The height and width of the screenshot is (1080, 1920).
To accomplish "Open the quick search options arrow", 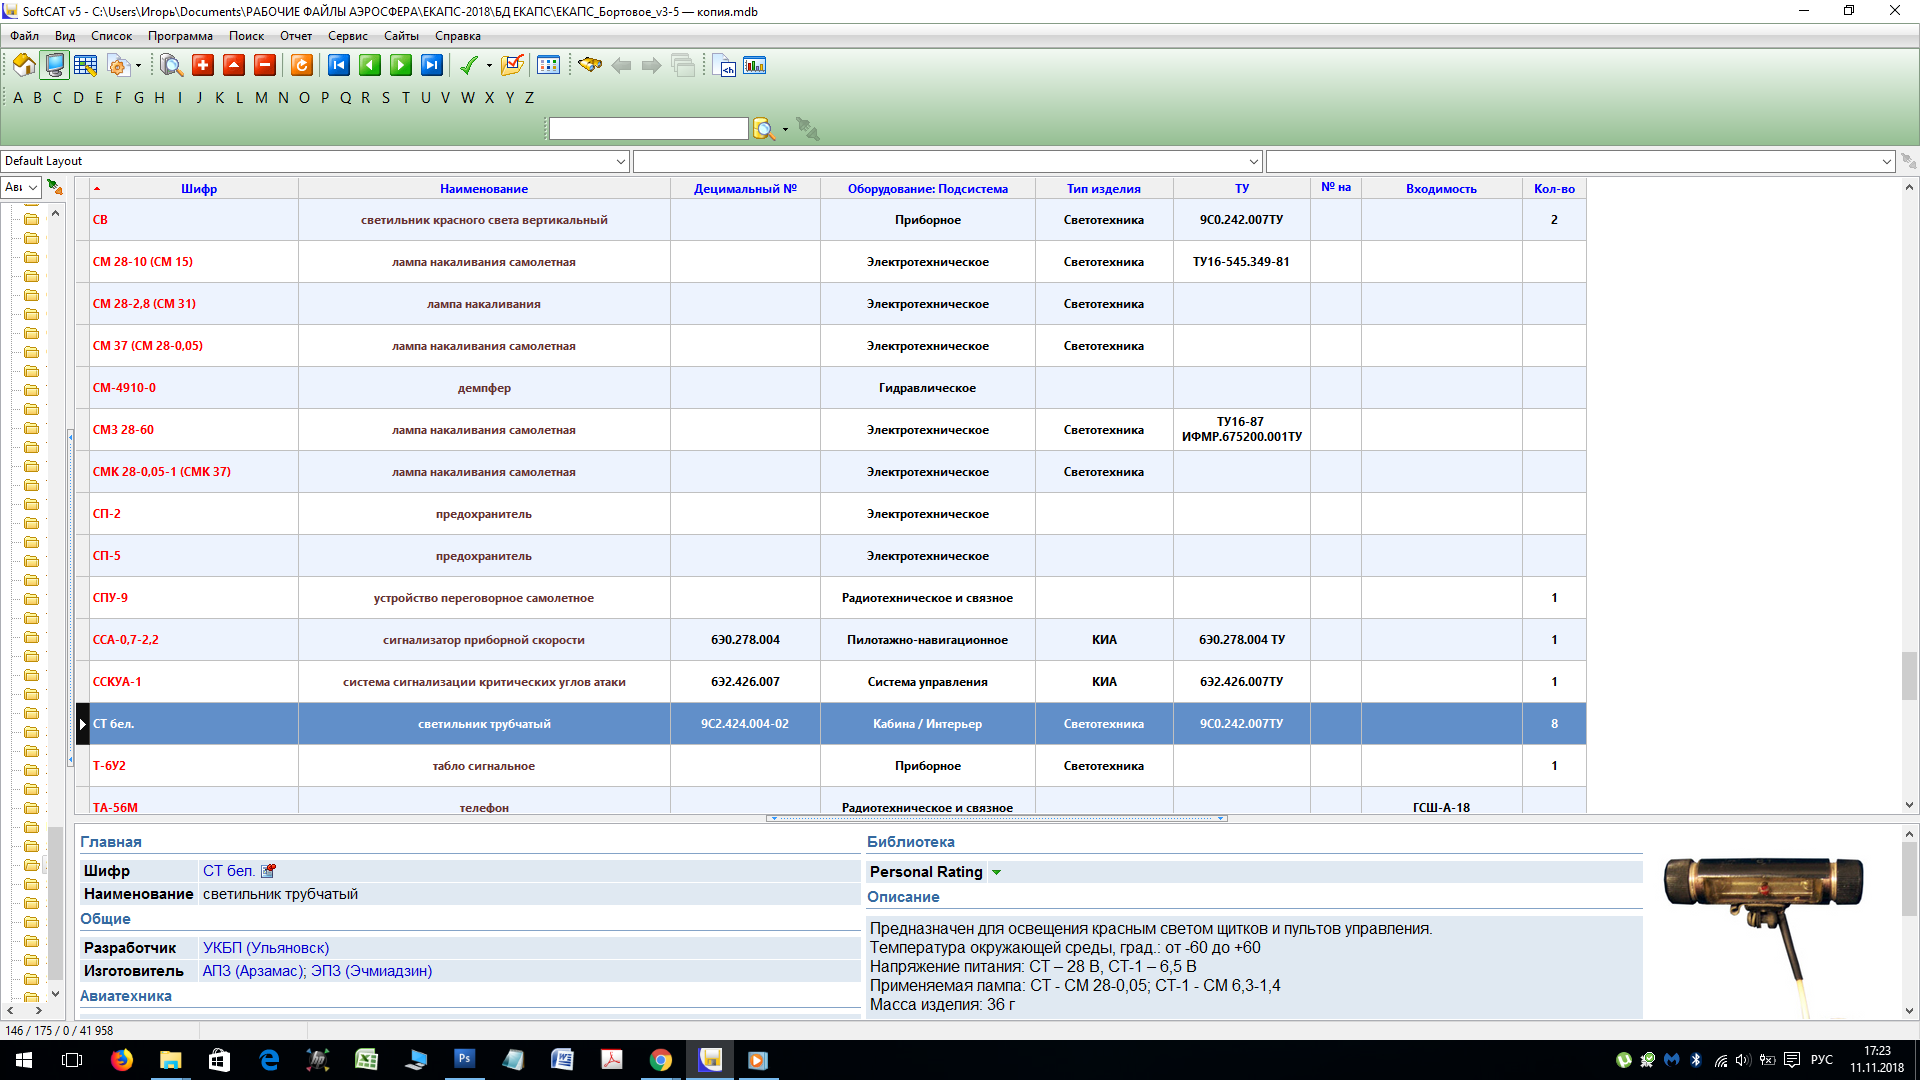I will 785,129.
